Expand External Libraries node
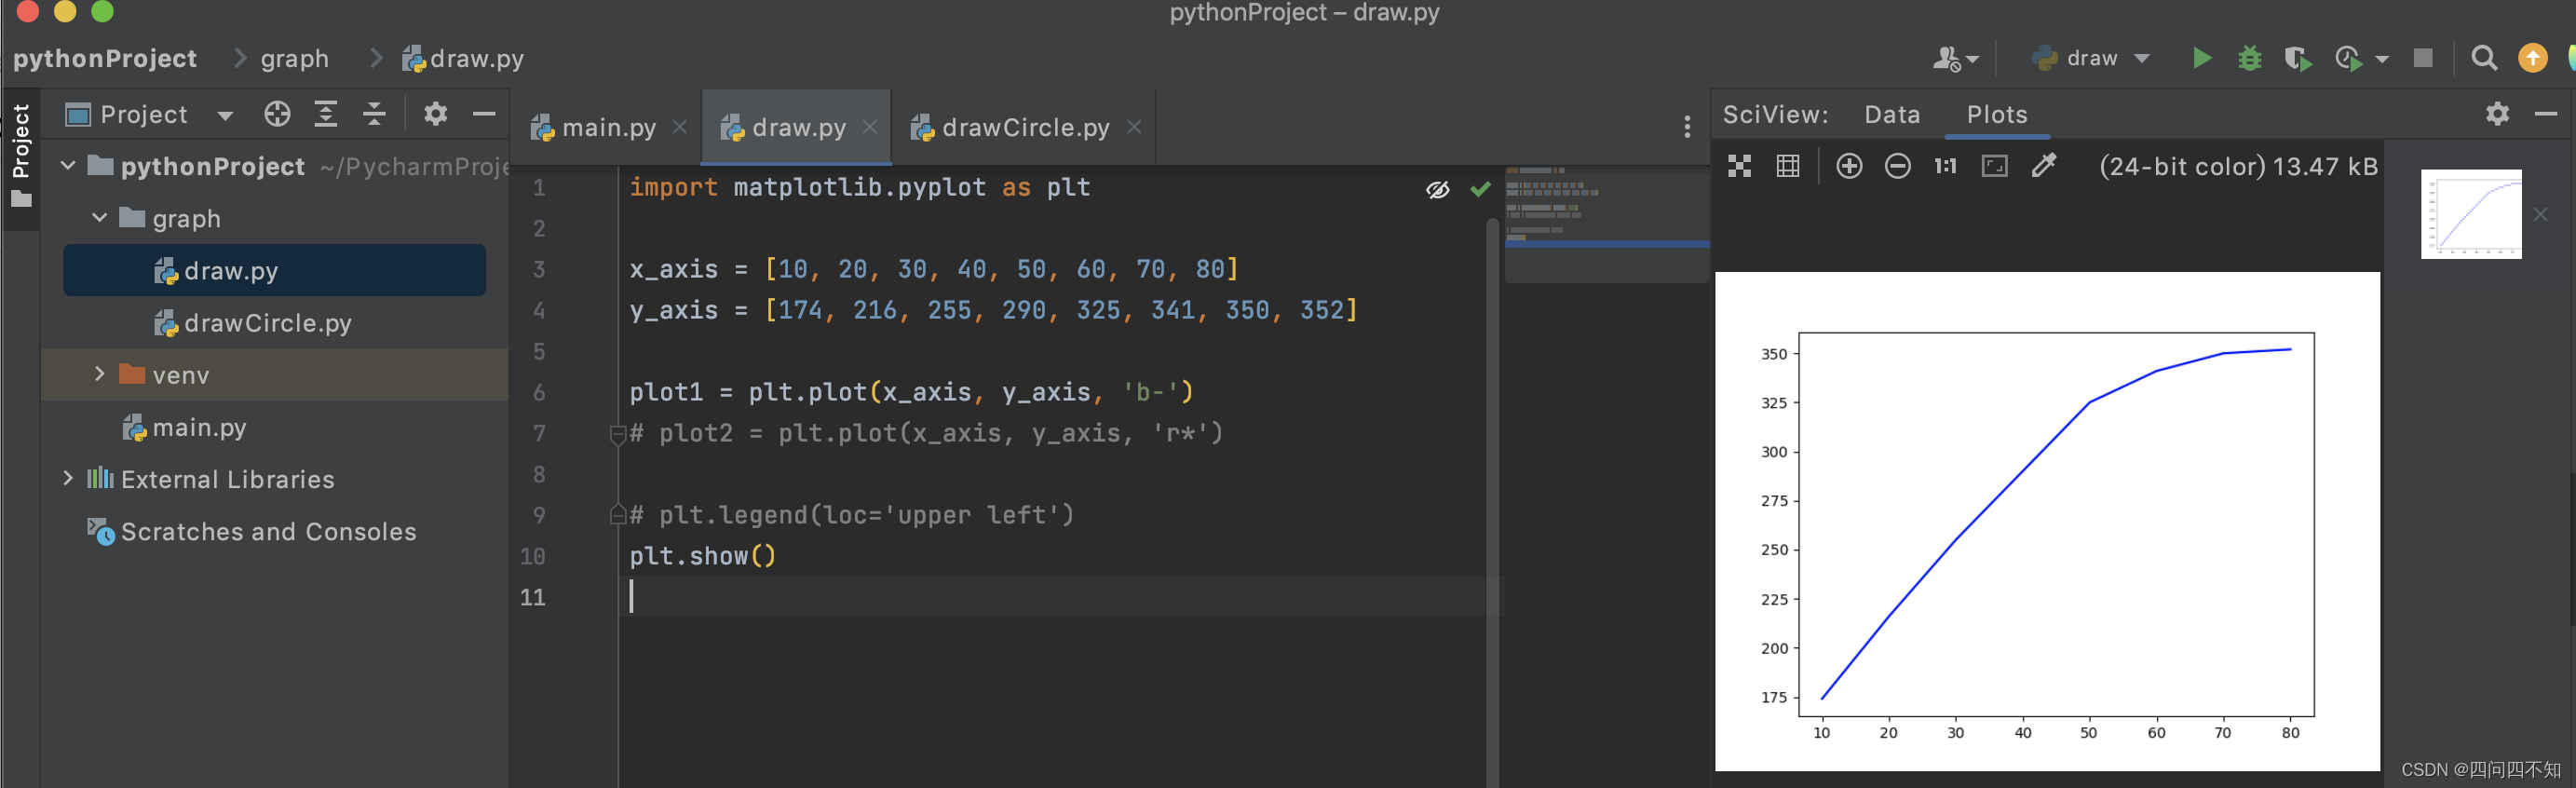This screenshot has height=788, width=2576. coord(68,478)
